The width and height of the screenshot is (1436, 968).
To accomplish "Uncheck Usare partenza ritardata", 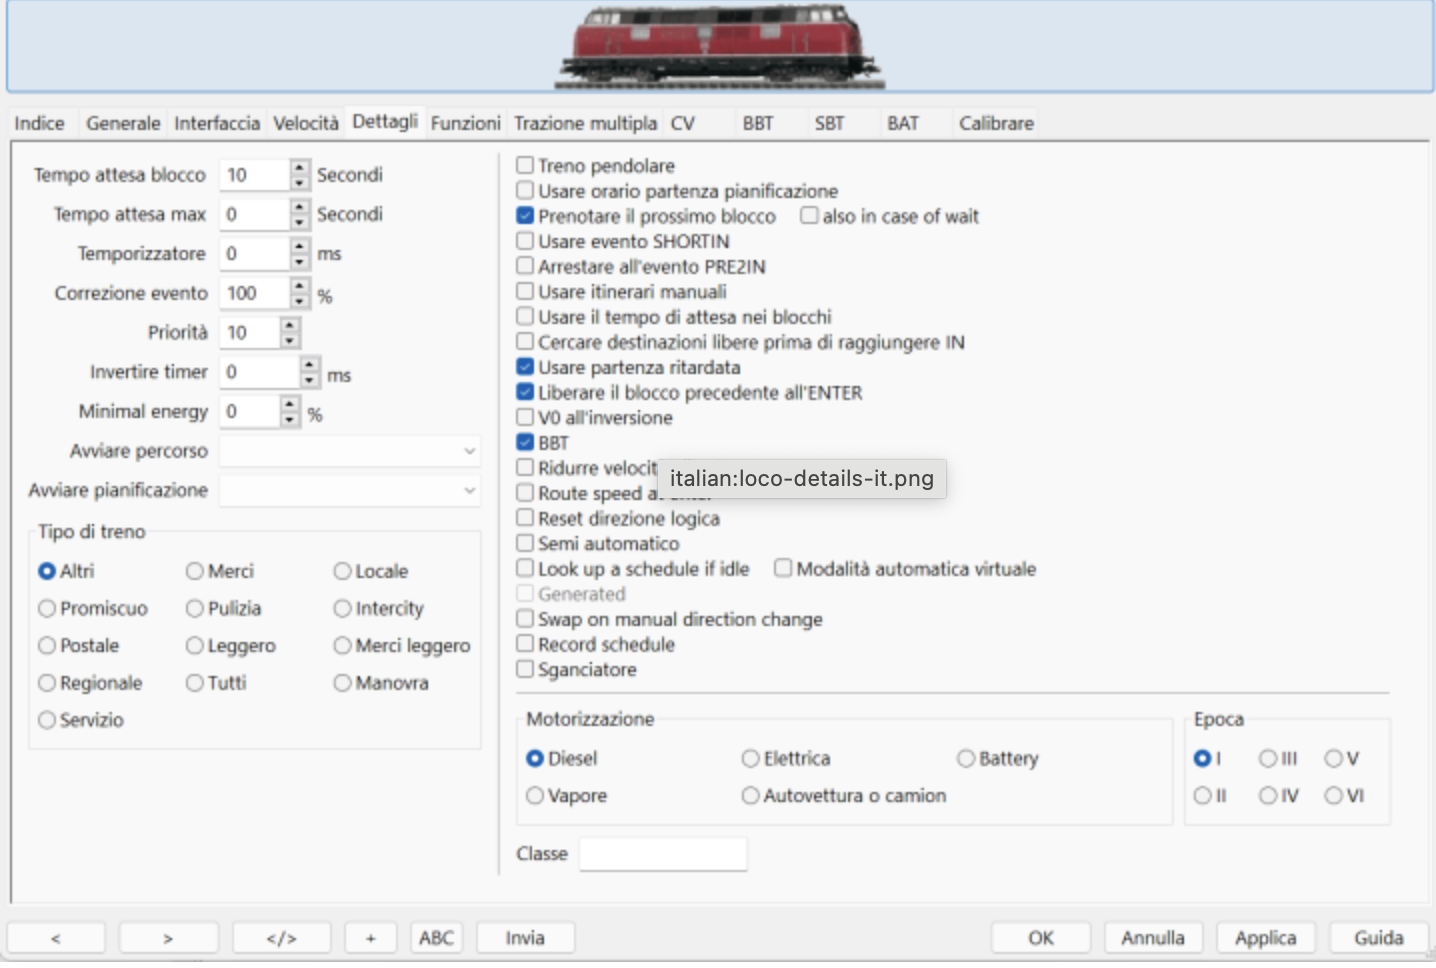I will pos(525,367).
